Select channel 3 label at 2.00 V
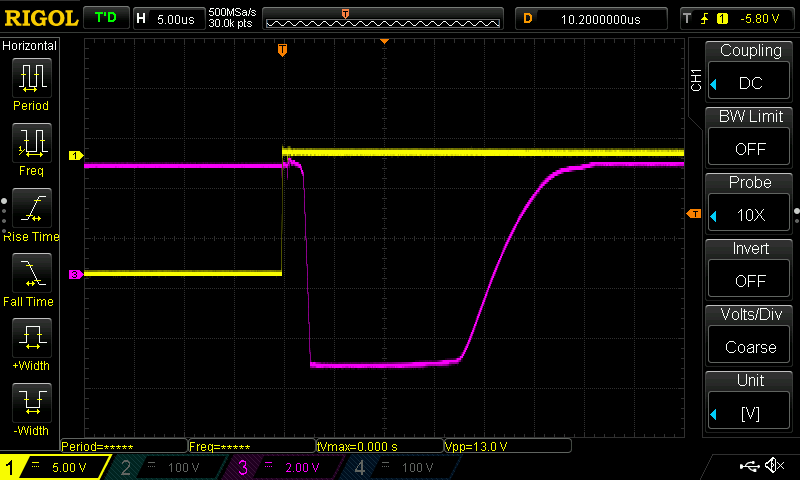Image resolution: width=800 pixels, height=480 pixels. (284, 467)
